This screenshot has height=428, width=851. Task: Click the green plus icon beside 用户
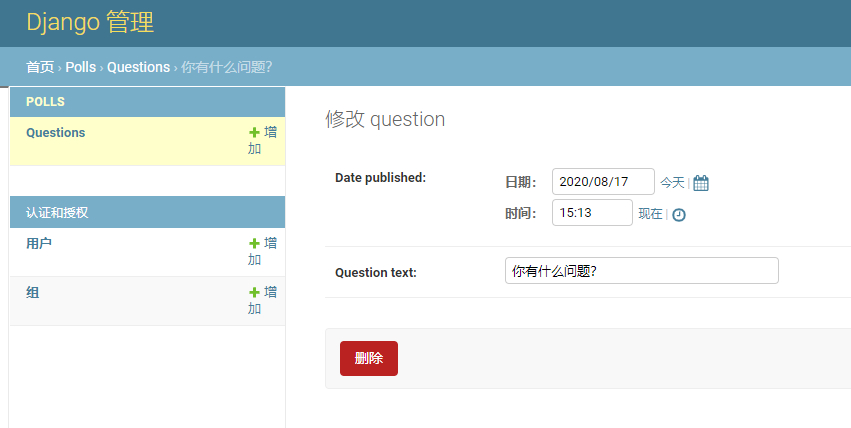coord(254,244)
